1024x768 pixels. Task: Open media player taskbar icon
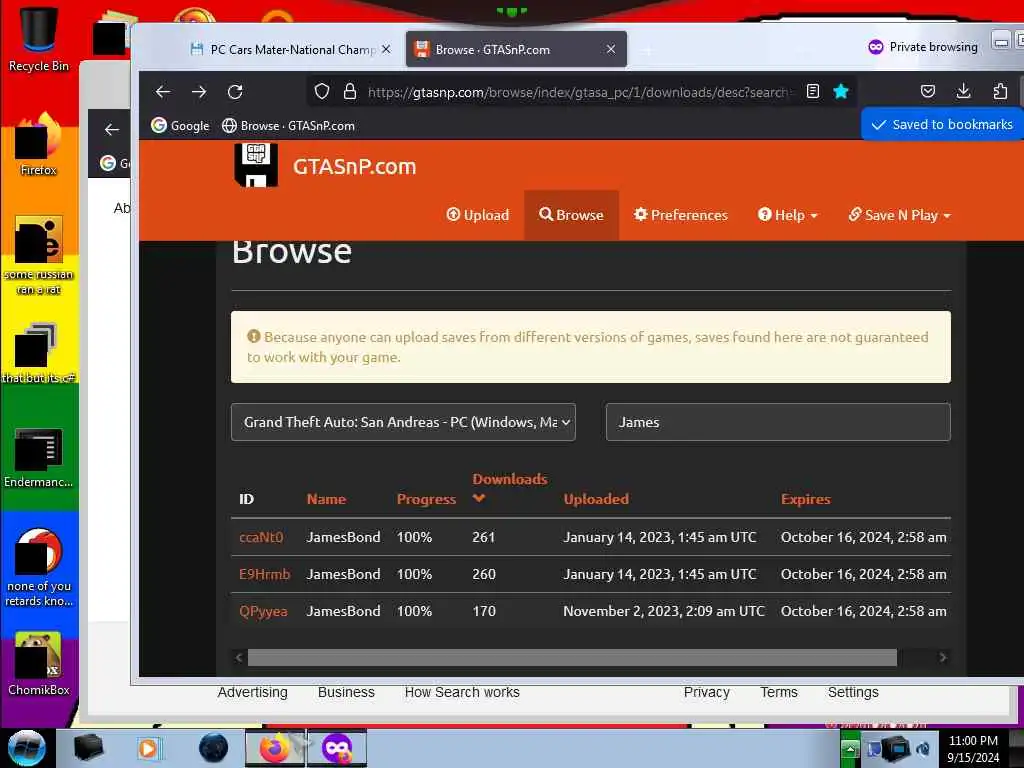148,748
